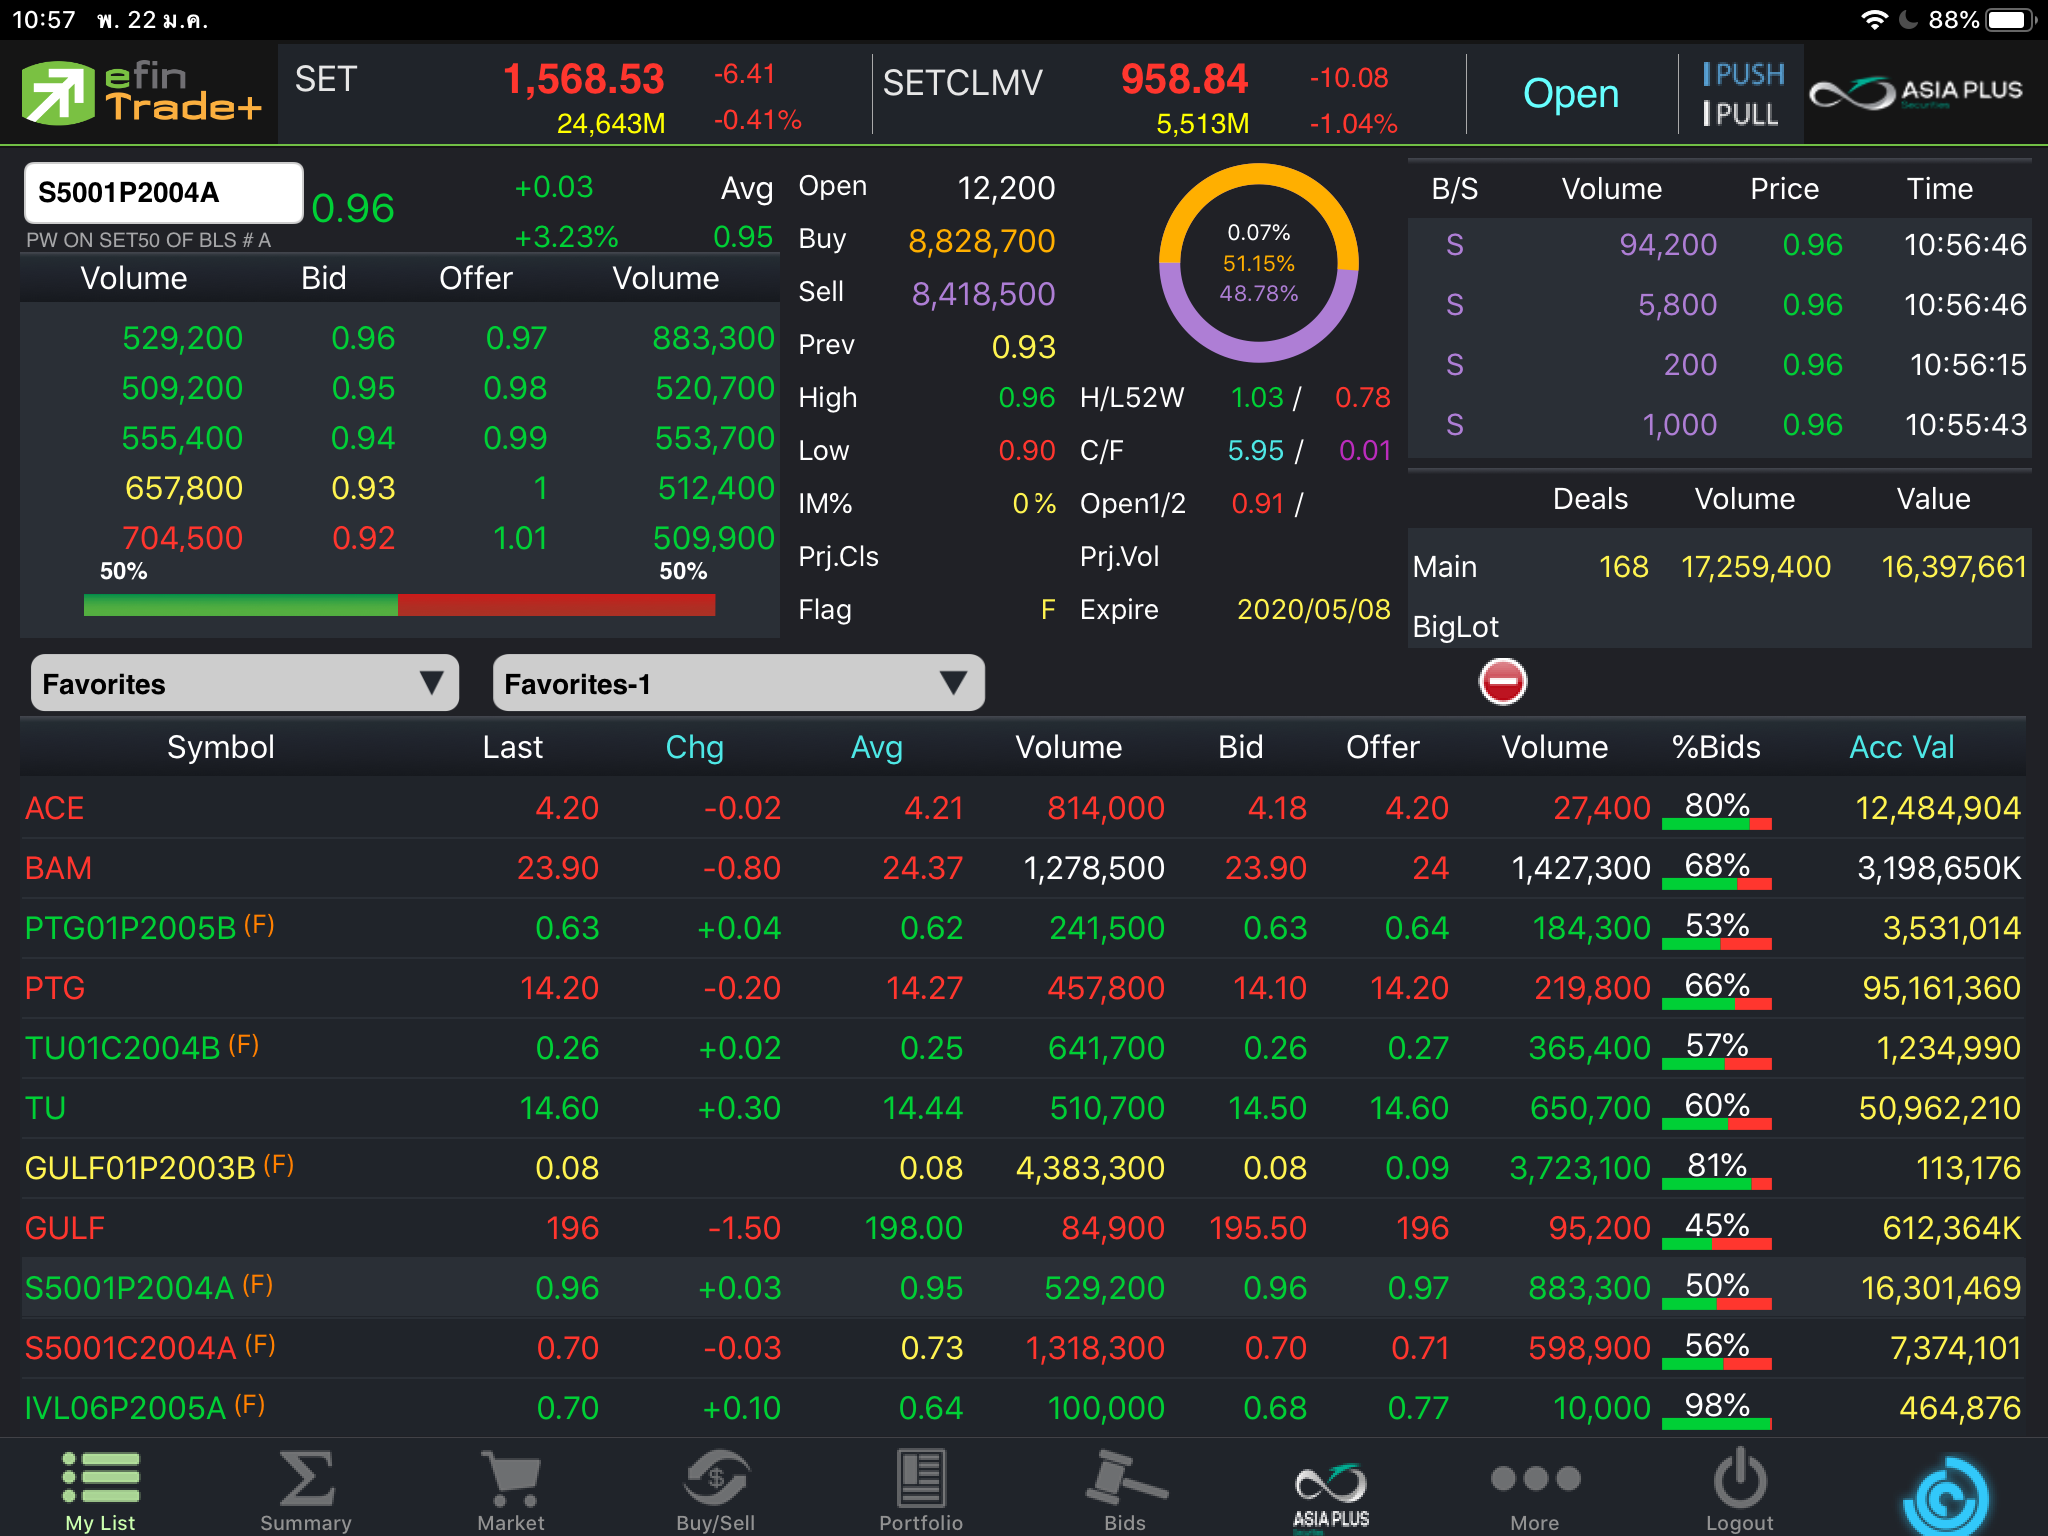Expand the Favorites-1 list dropdown
Screen dimensions: 2048x1536
(x=738, y=684)
